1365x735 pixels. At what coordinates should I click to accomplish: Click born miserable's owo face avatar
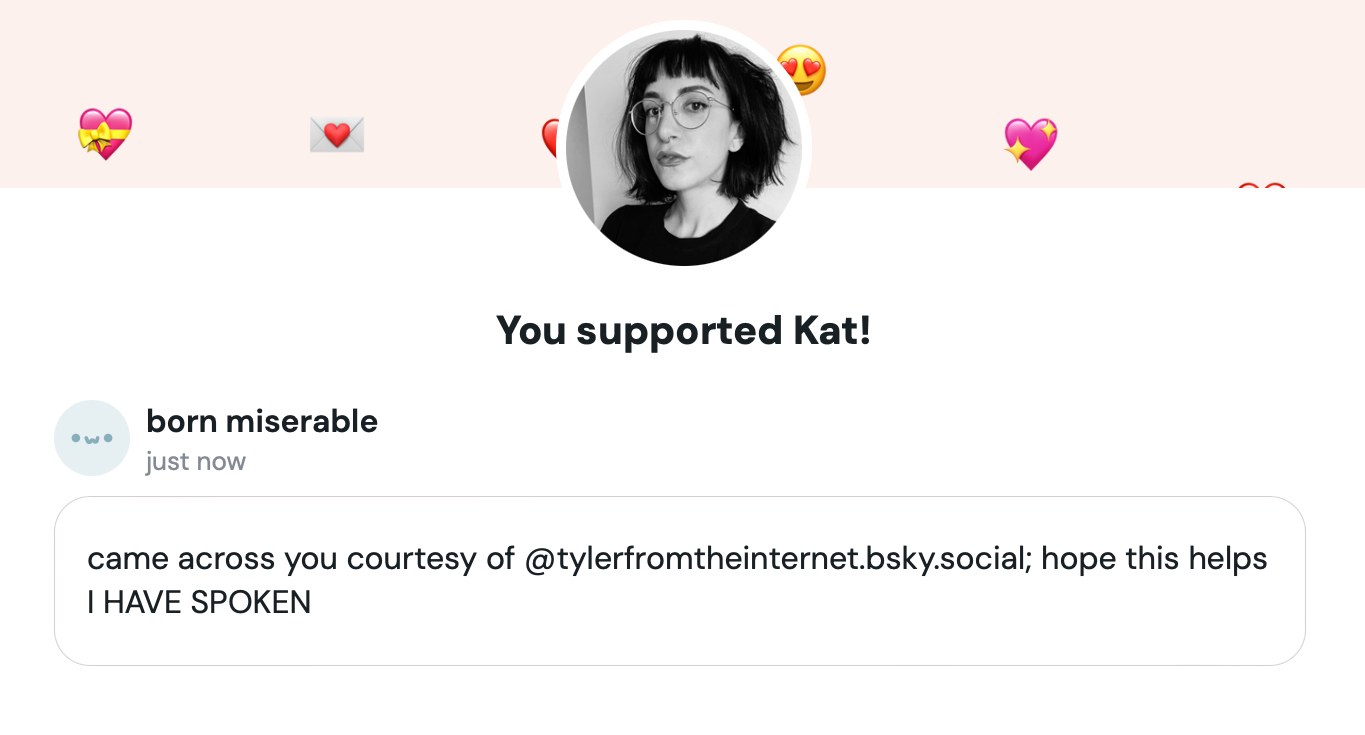[x=92, y=438]
